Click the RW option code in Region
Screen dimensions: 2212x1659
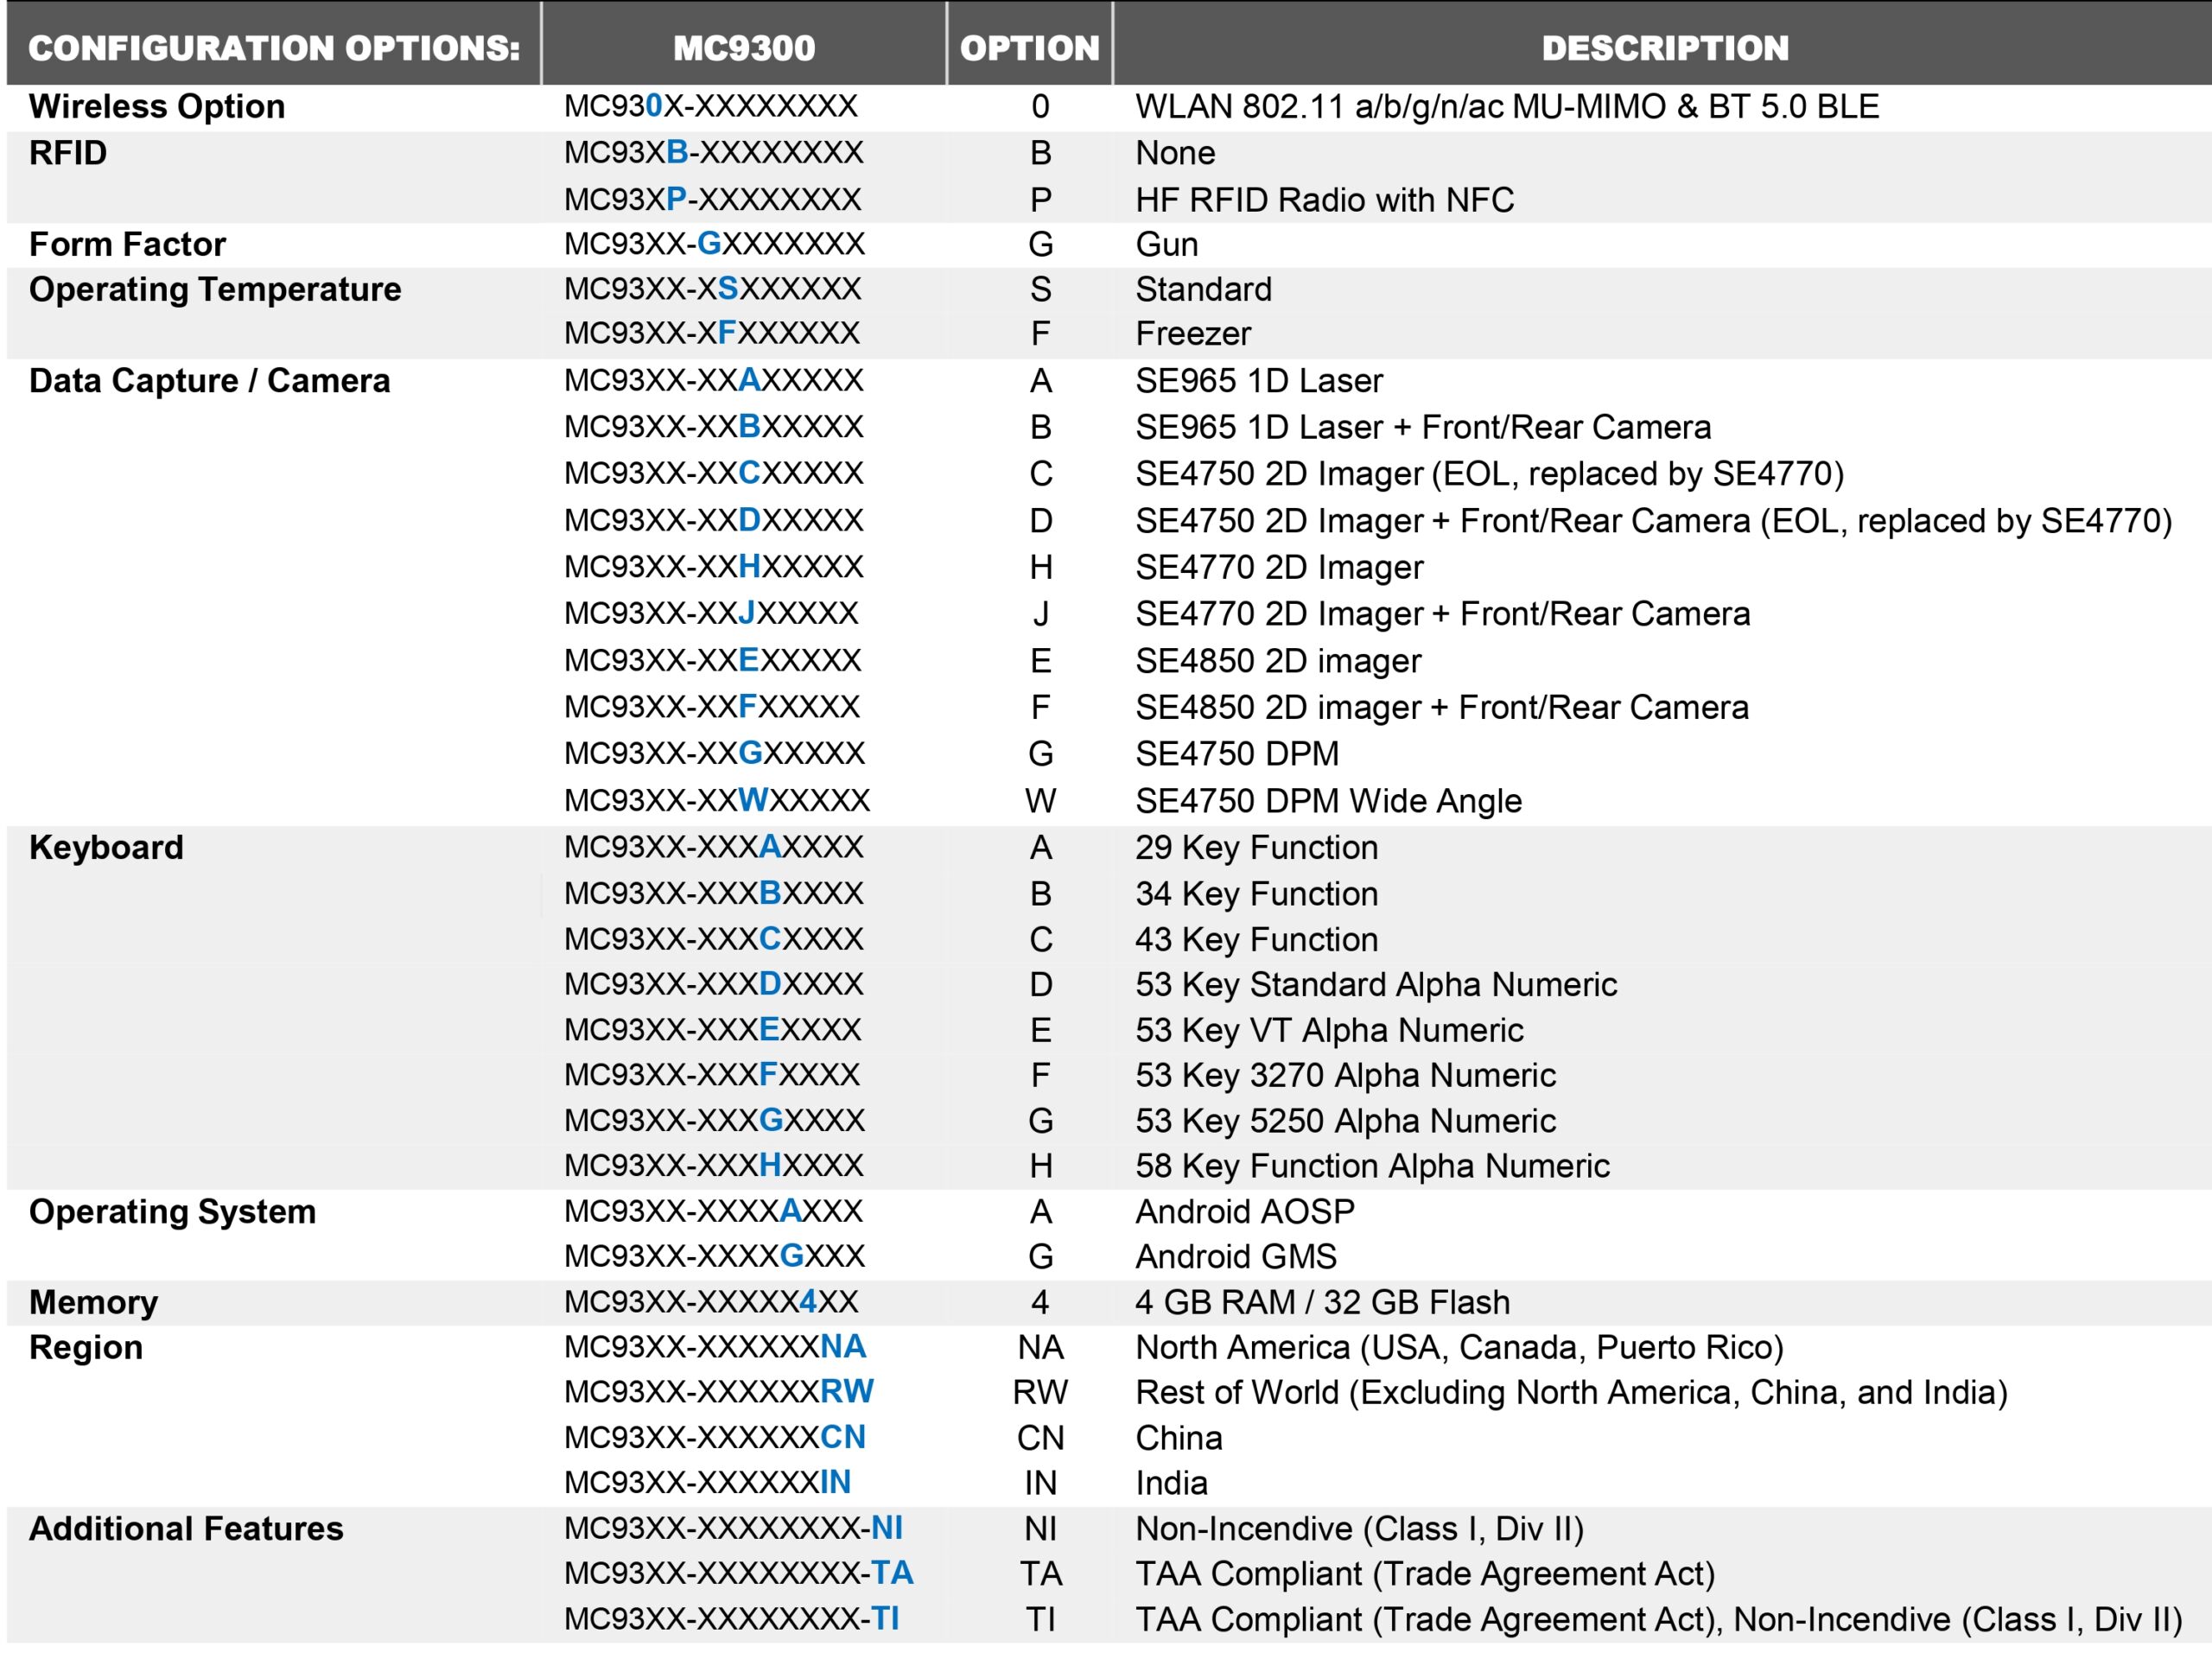[x=1040, y=1392]
